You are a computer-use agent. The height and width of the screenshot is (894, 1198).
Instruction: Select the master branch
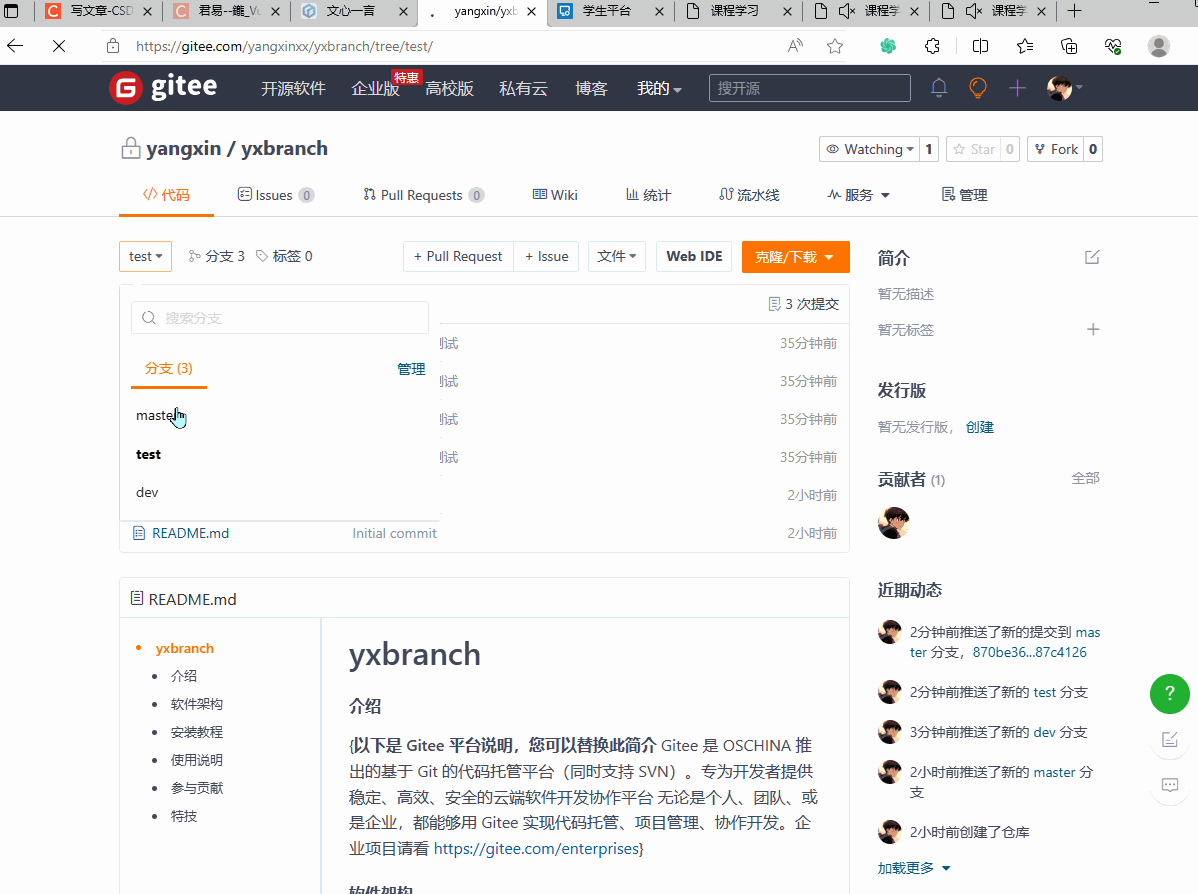pos(280,416)
